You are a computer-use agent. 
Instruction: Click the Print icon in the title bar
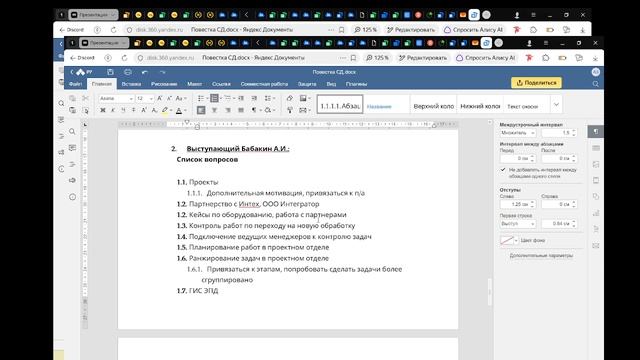[128, 72]
